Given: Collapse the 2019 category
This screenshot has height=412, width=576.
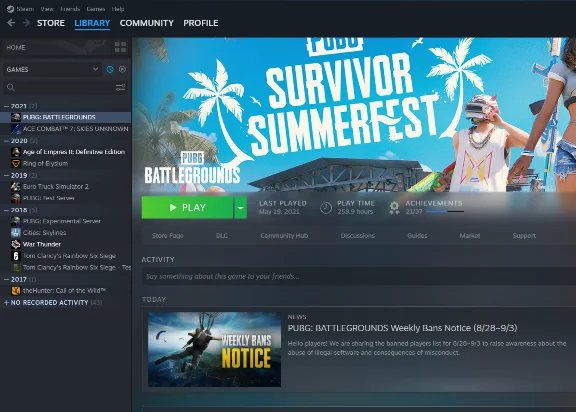Looking at the screenshot, I should (6, 175).
